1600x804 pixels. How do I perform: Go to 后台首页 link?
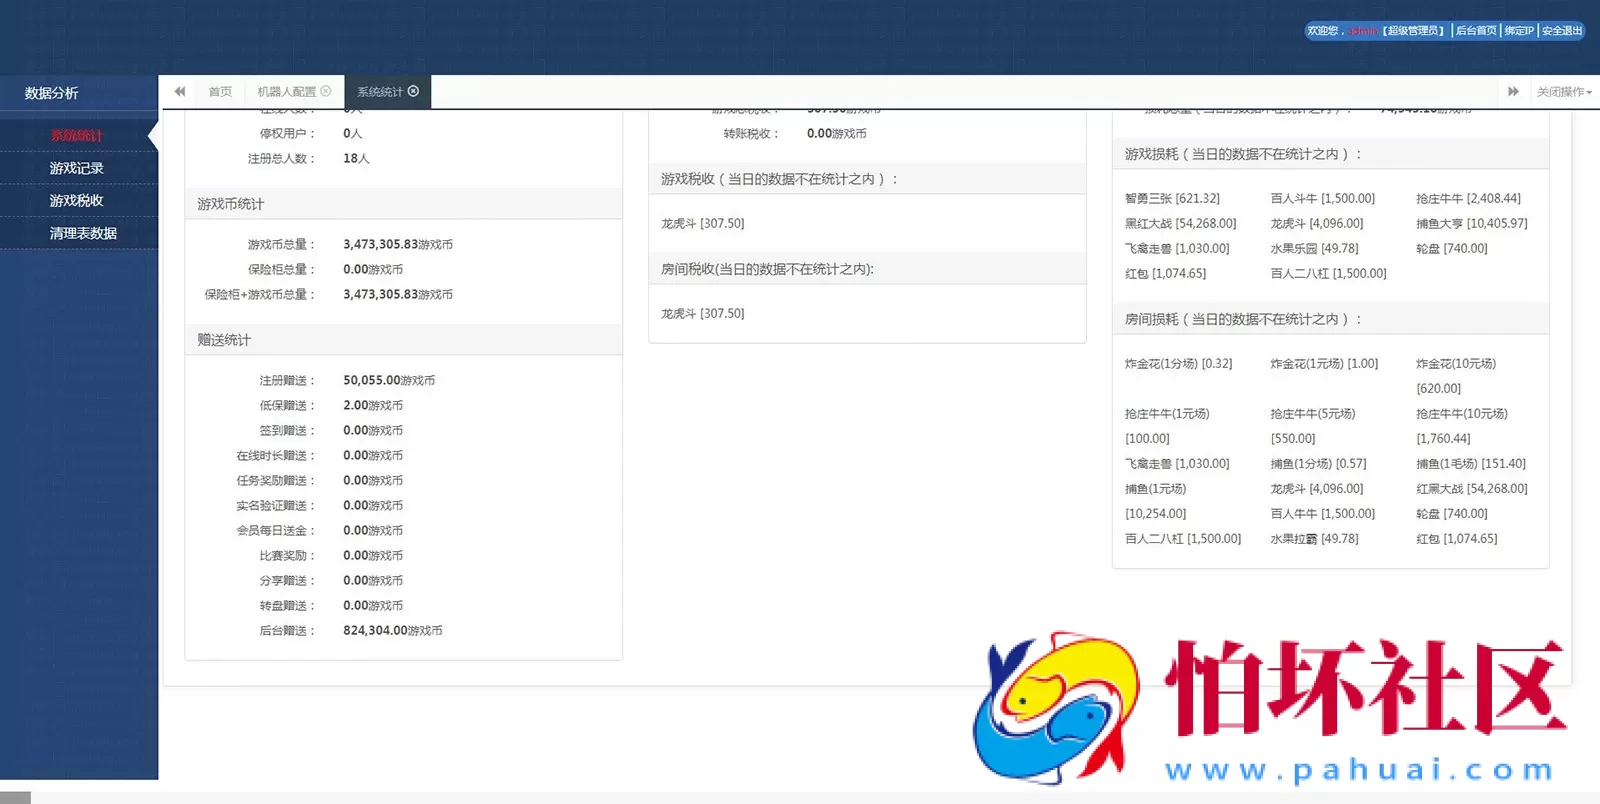pyautogui.click(x=1476, y=31)
